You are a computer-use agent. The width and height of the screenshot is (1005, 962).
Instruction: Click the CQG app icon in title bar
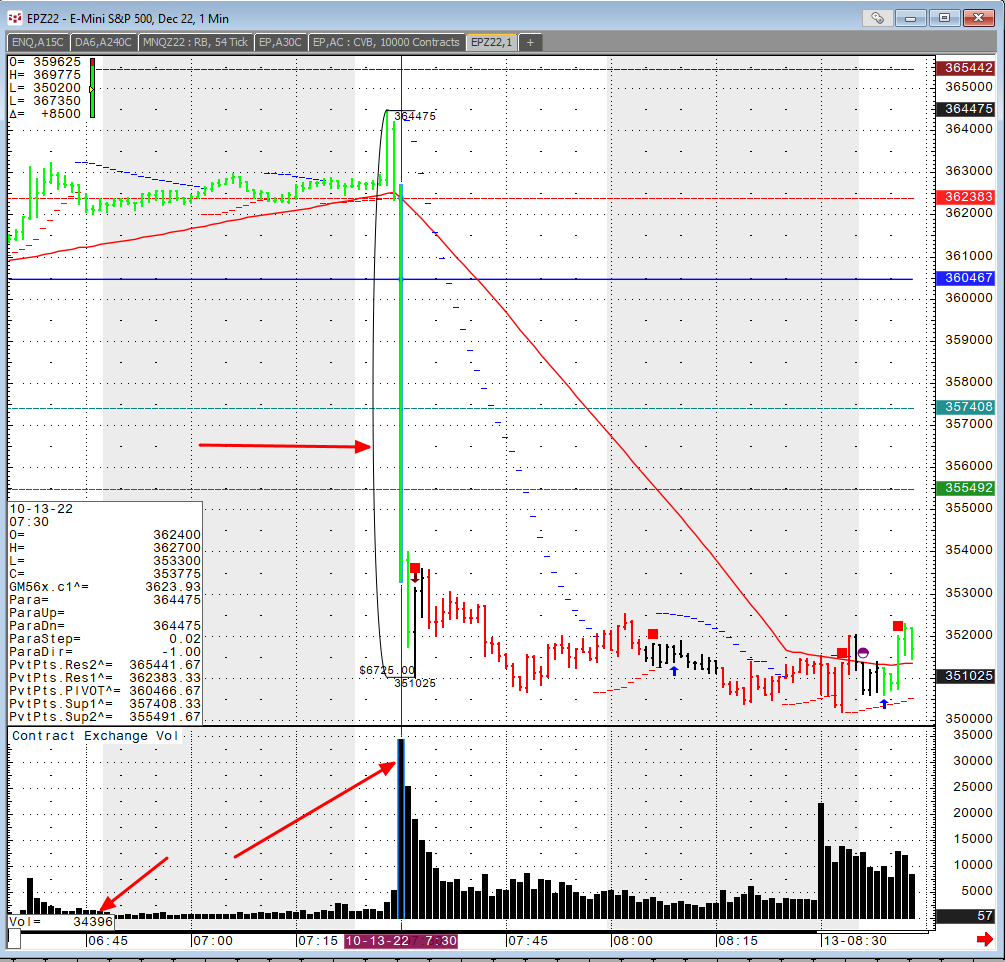tap(15, 18)
